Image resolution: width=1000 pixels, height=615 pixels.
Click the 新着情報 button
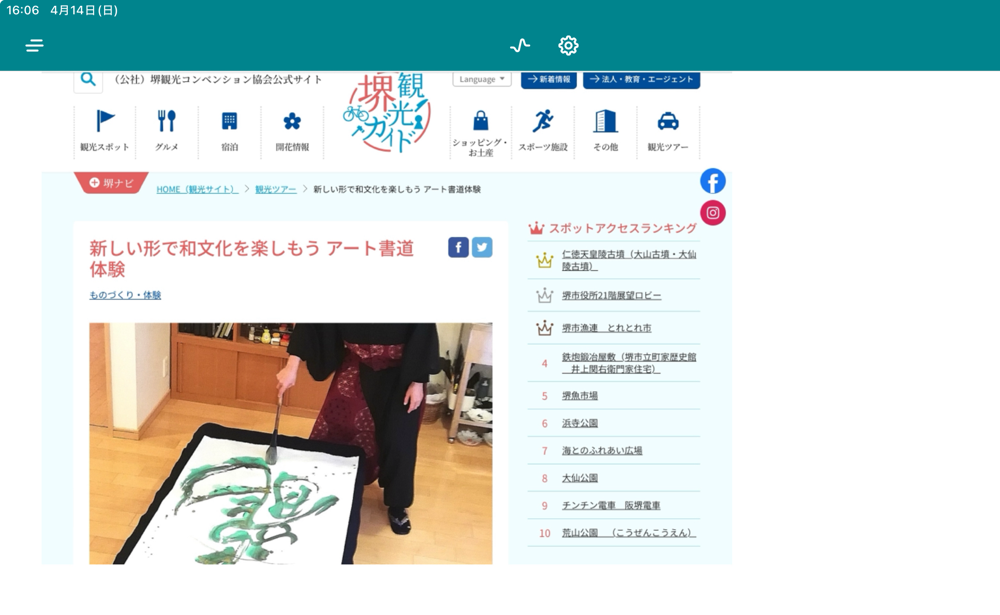(x=548, y=80)
